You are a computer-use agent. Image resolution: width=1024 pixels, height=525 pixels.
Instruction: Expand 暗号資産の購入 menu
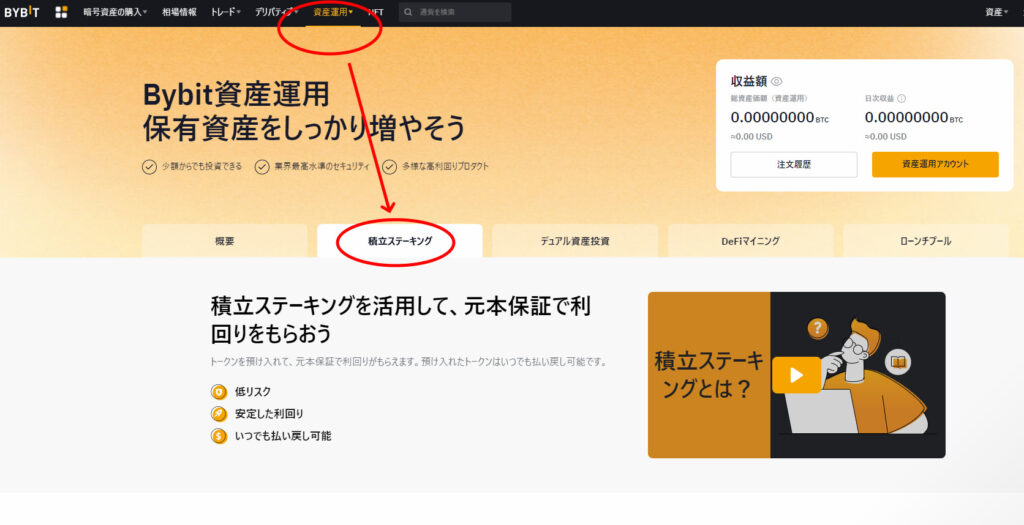[x=116, y=12]
